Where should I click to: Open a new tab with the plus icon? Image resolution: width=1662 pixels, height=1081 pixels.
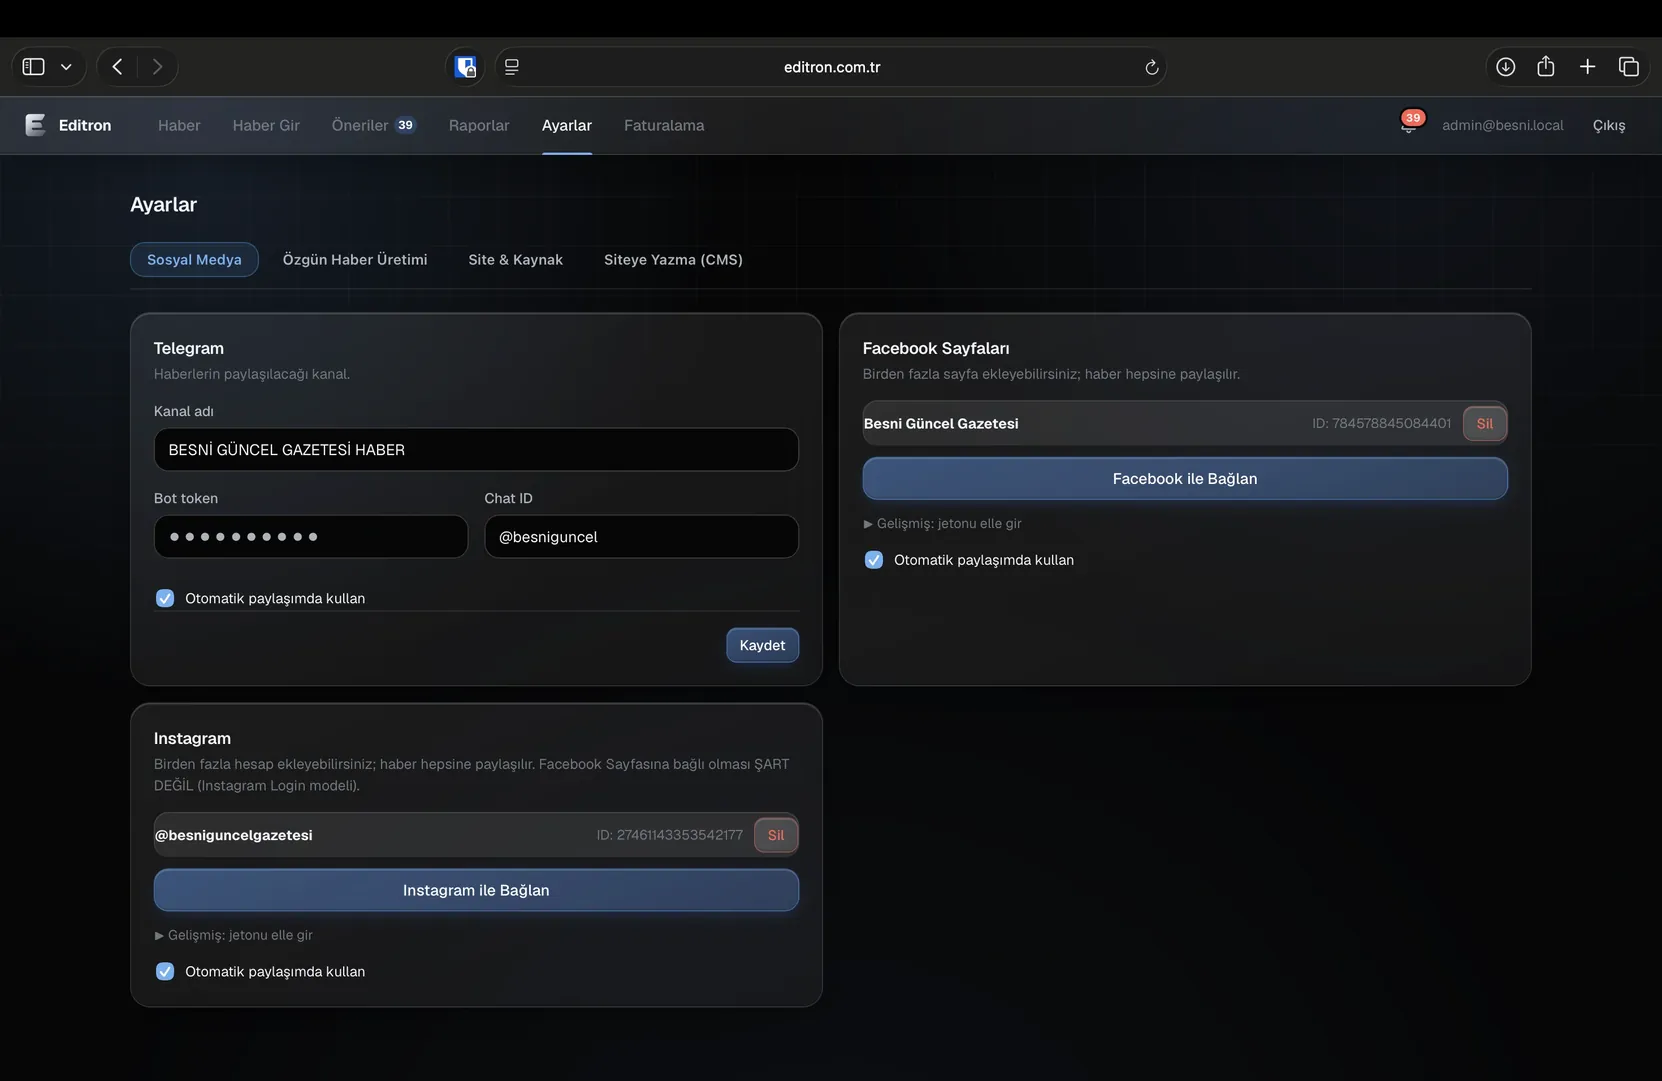1587,67
